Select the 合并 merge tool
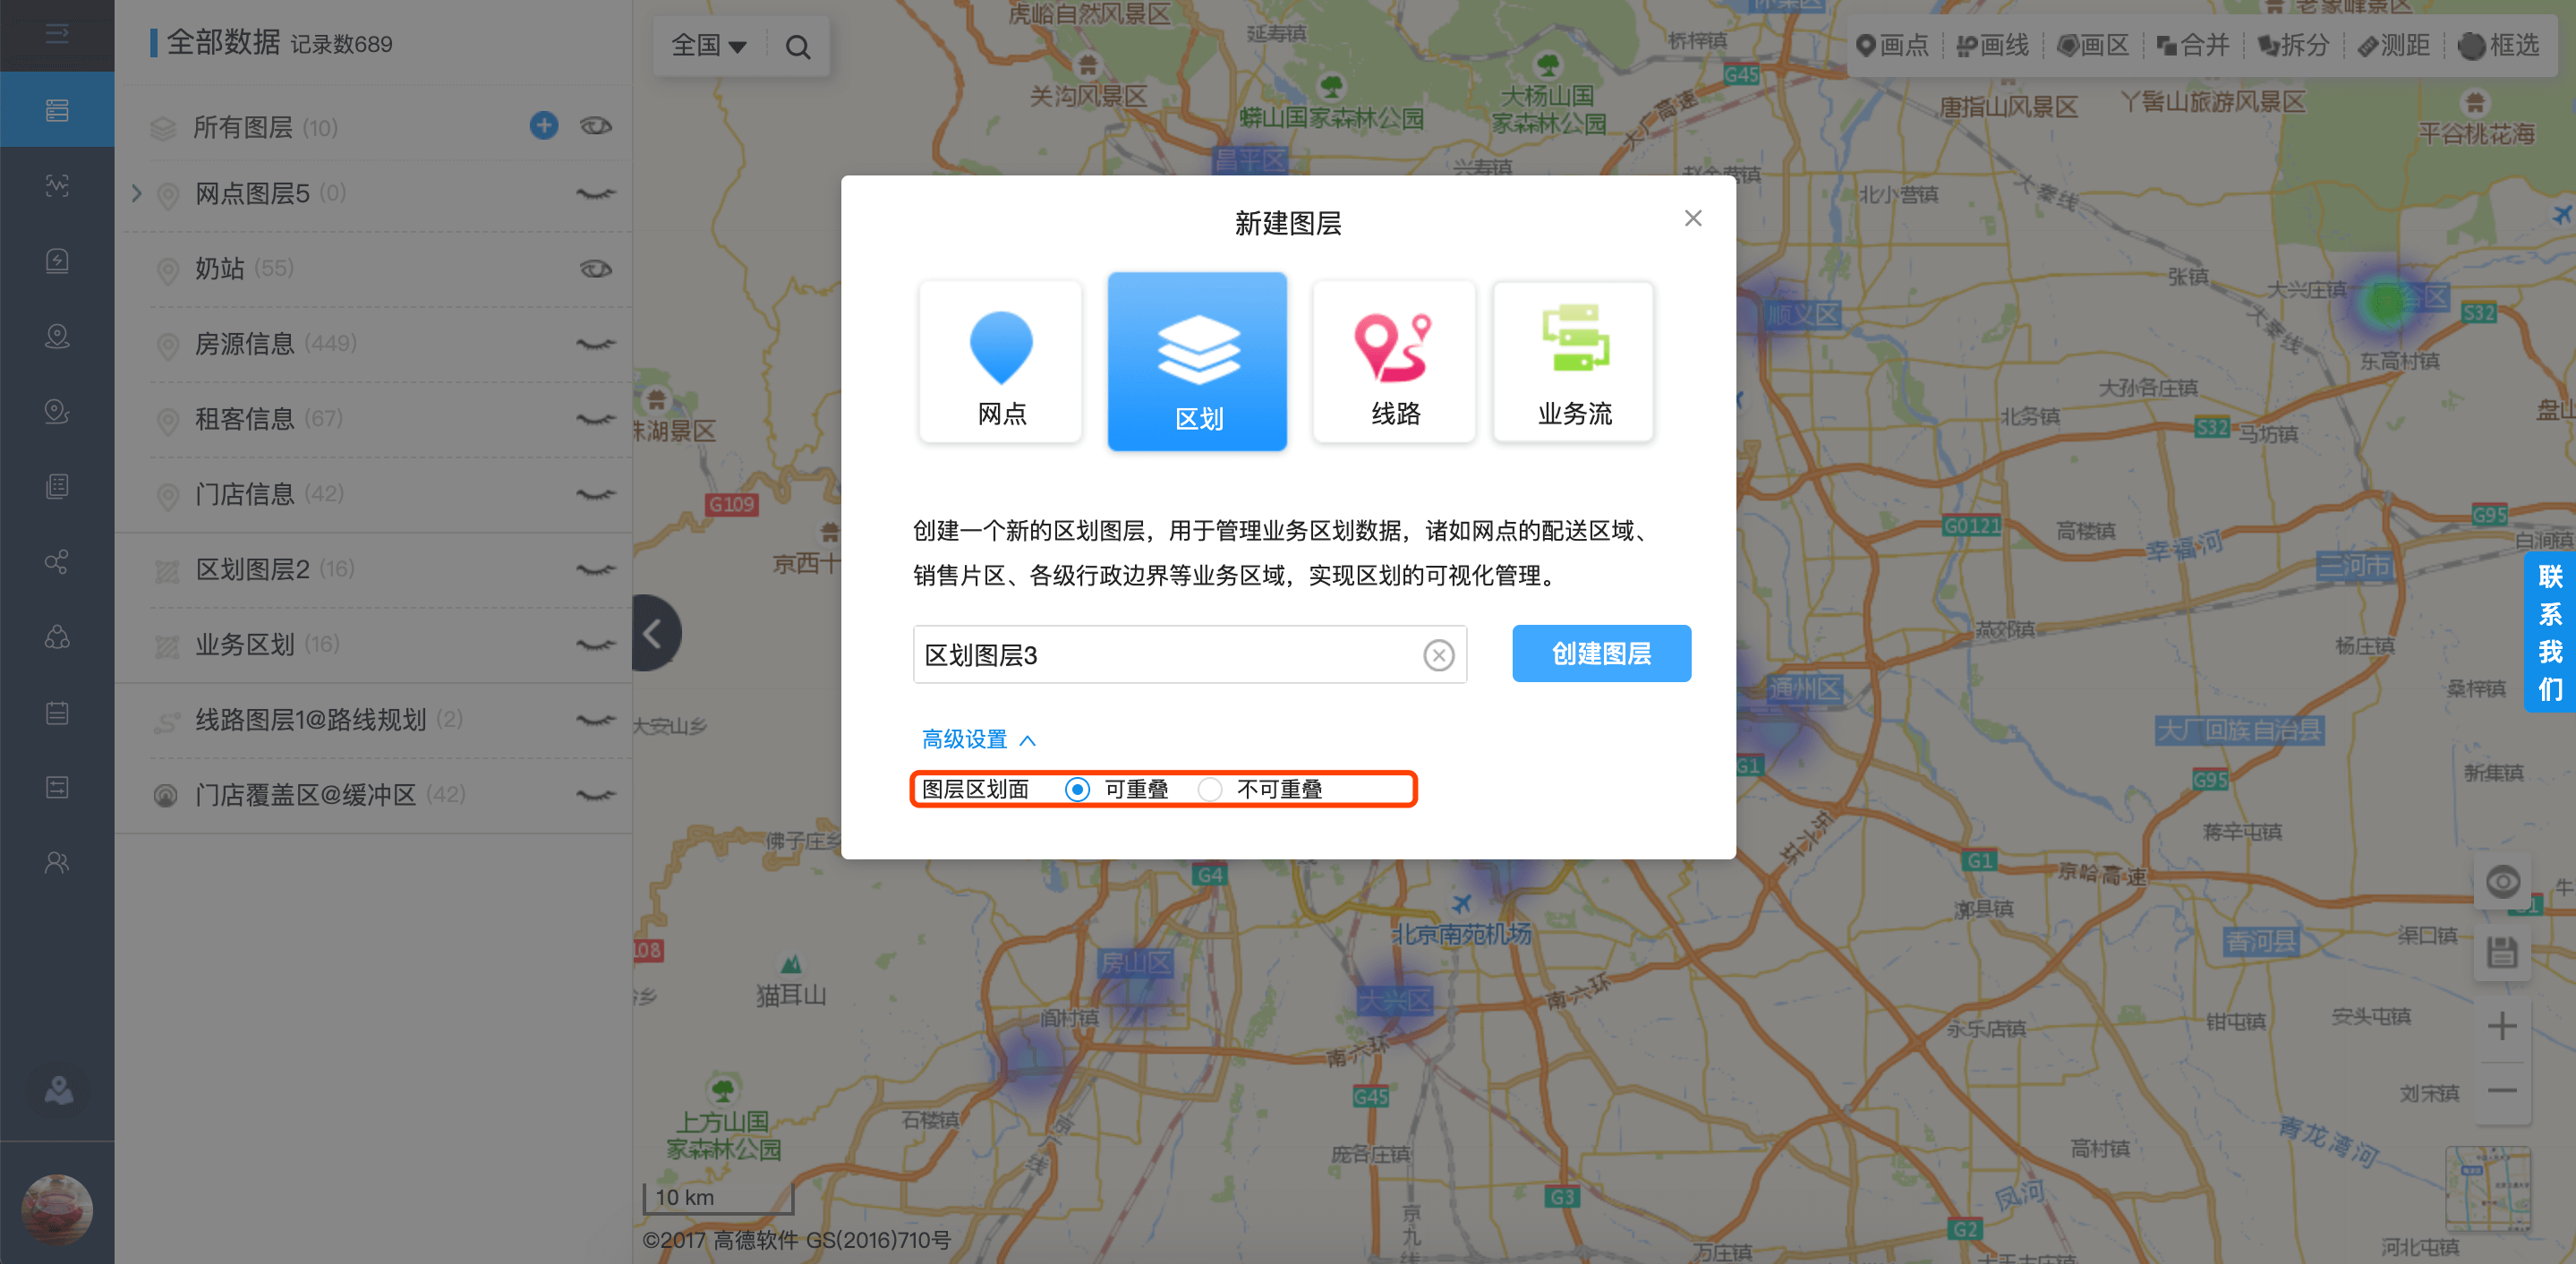 click(x=2193, y=46)
